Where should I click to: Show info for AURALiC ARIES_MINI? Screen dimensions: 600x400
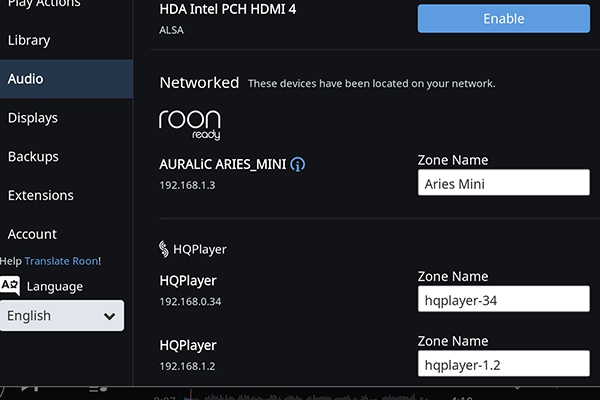pyautogui.click(x=298, y=165)
